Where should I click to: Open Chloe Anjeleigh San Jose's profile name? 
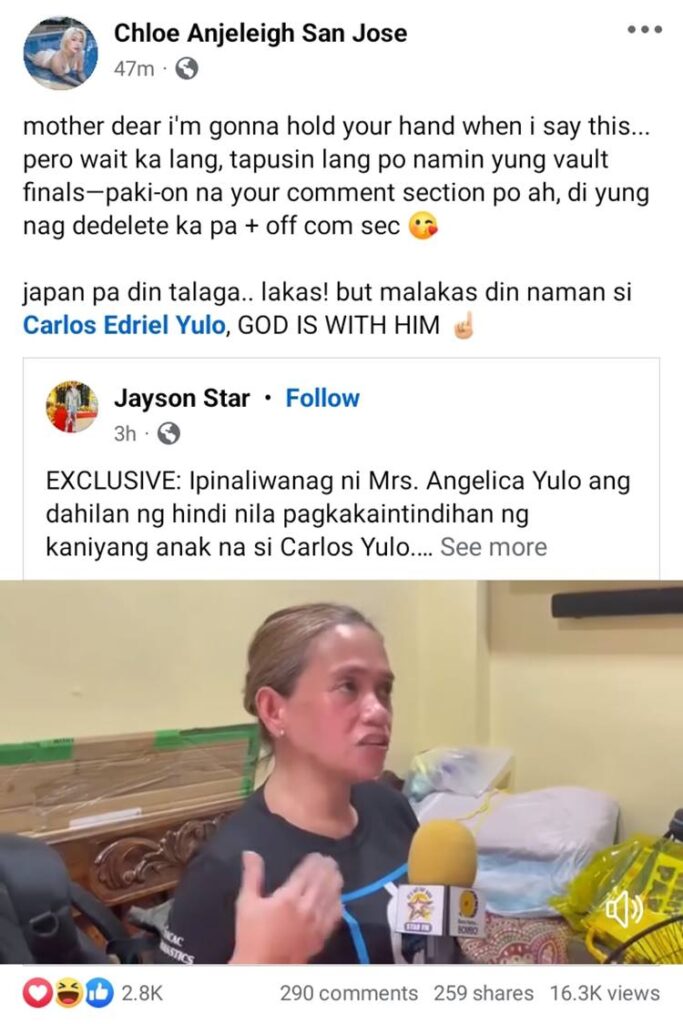[261, 33]
